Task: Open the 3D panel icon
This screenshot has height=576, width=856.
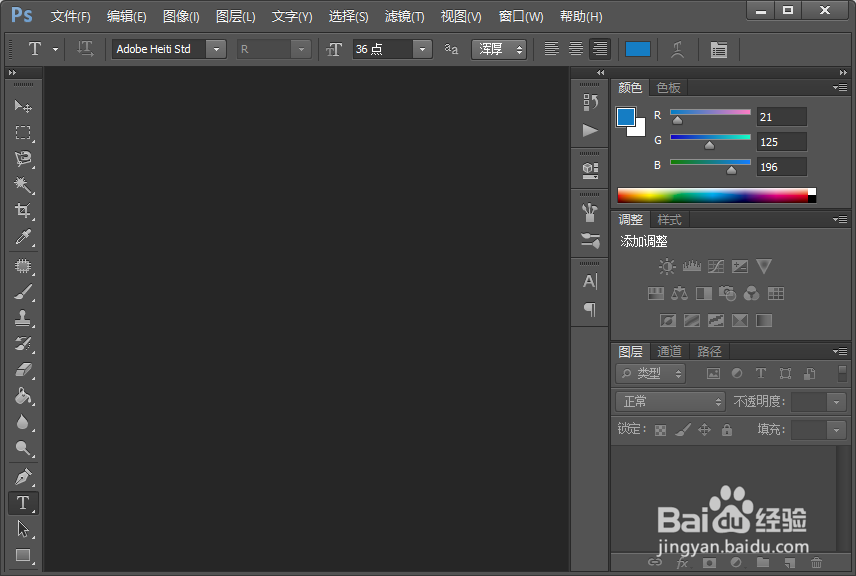Action: point(590,170)
